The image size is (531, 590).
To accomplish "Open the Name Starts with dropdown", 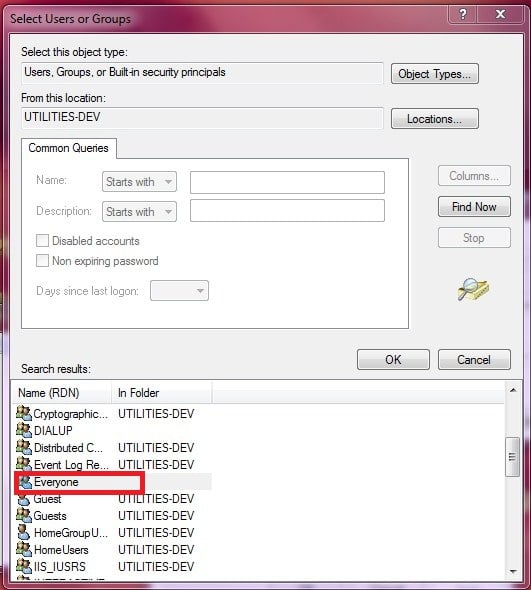I will 139,182.
